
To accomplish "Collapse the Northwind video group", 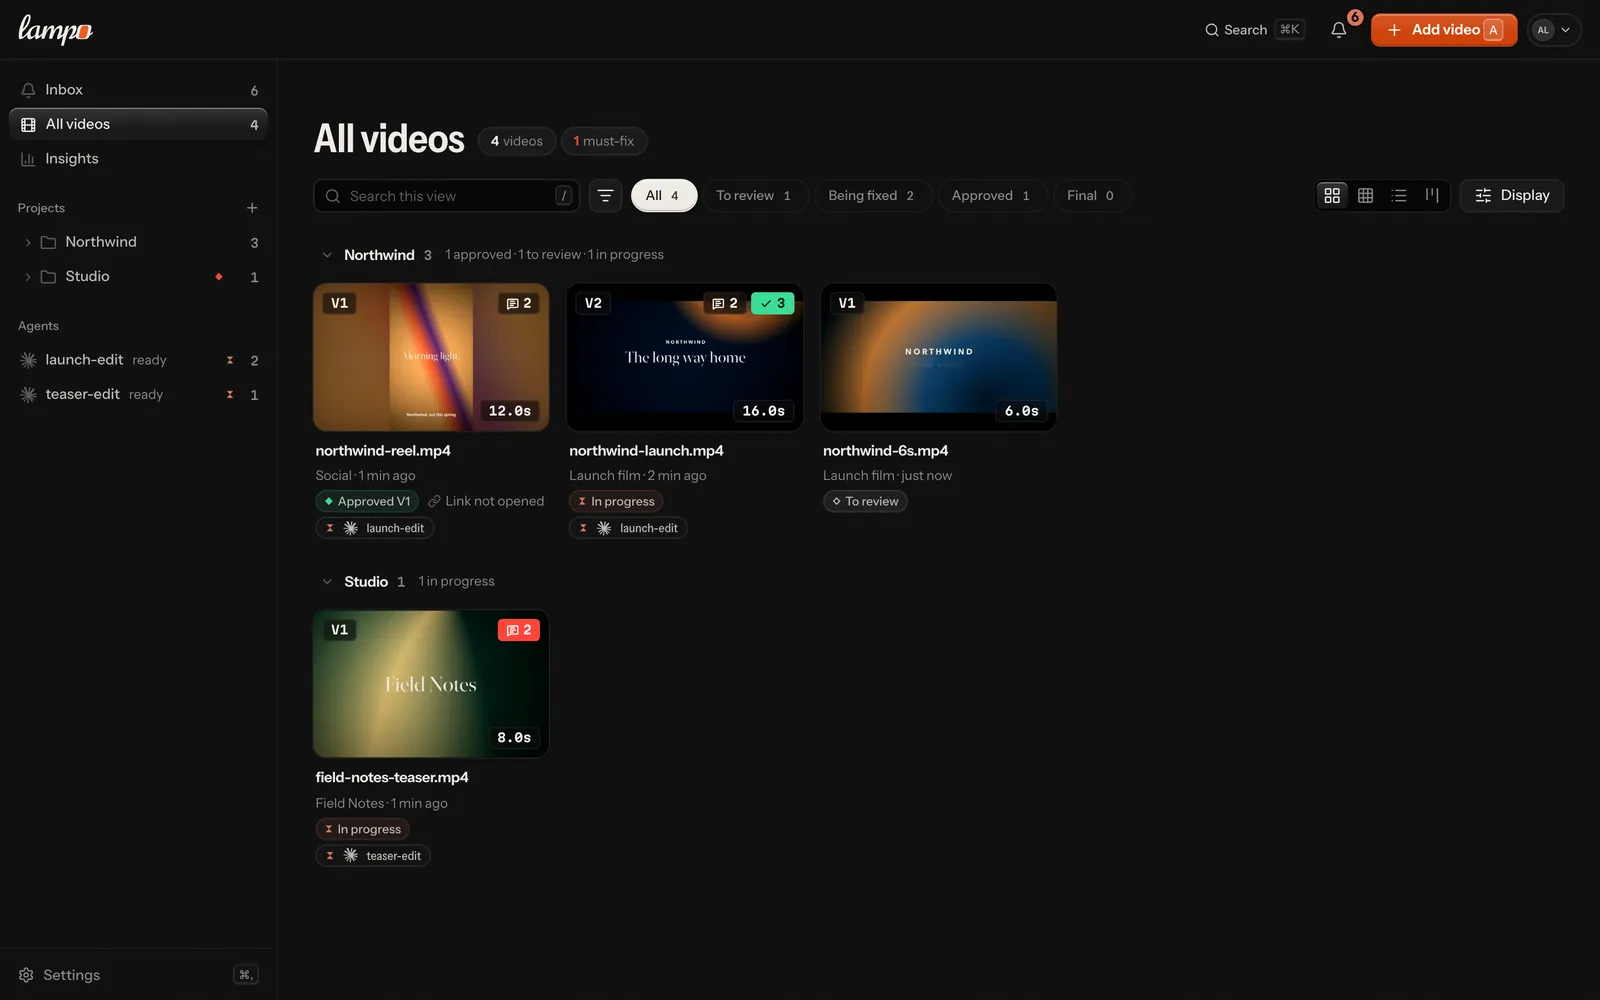I will tap(327, 255).
